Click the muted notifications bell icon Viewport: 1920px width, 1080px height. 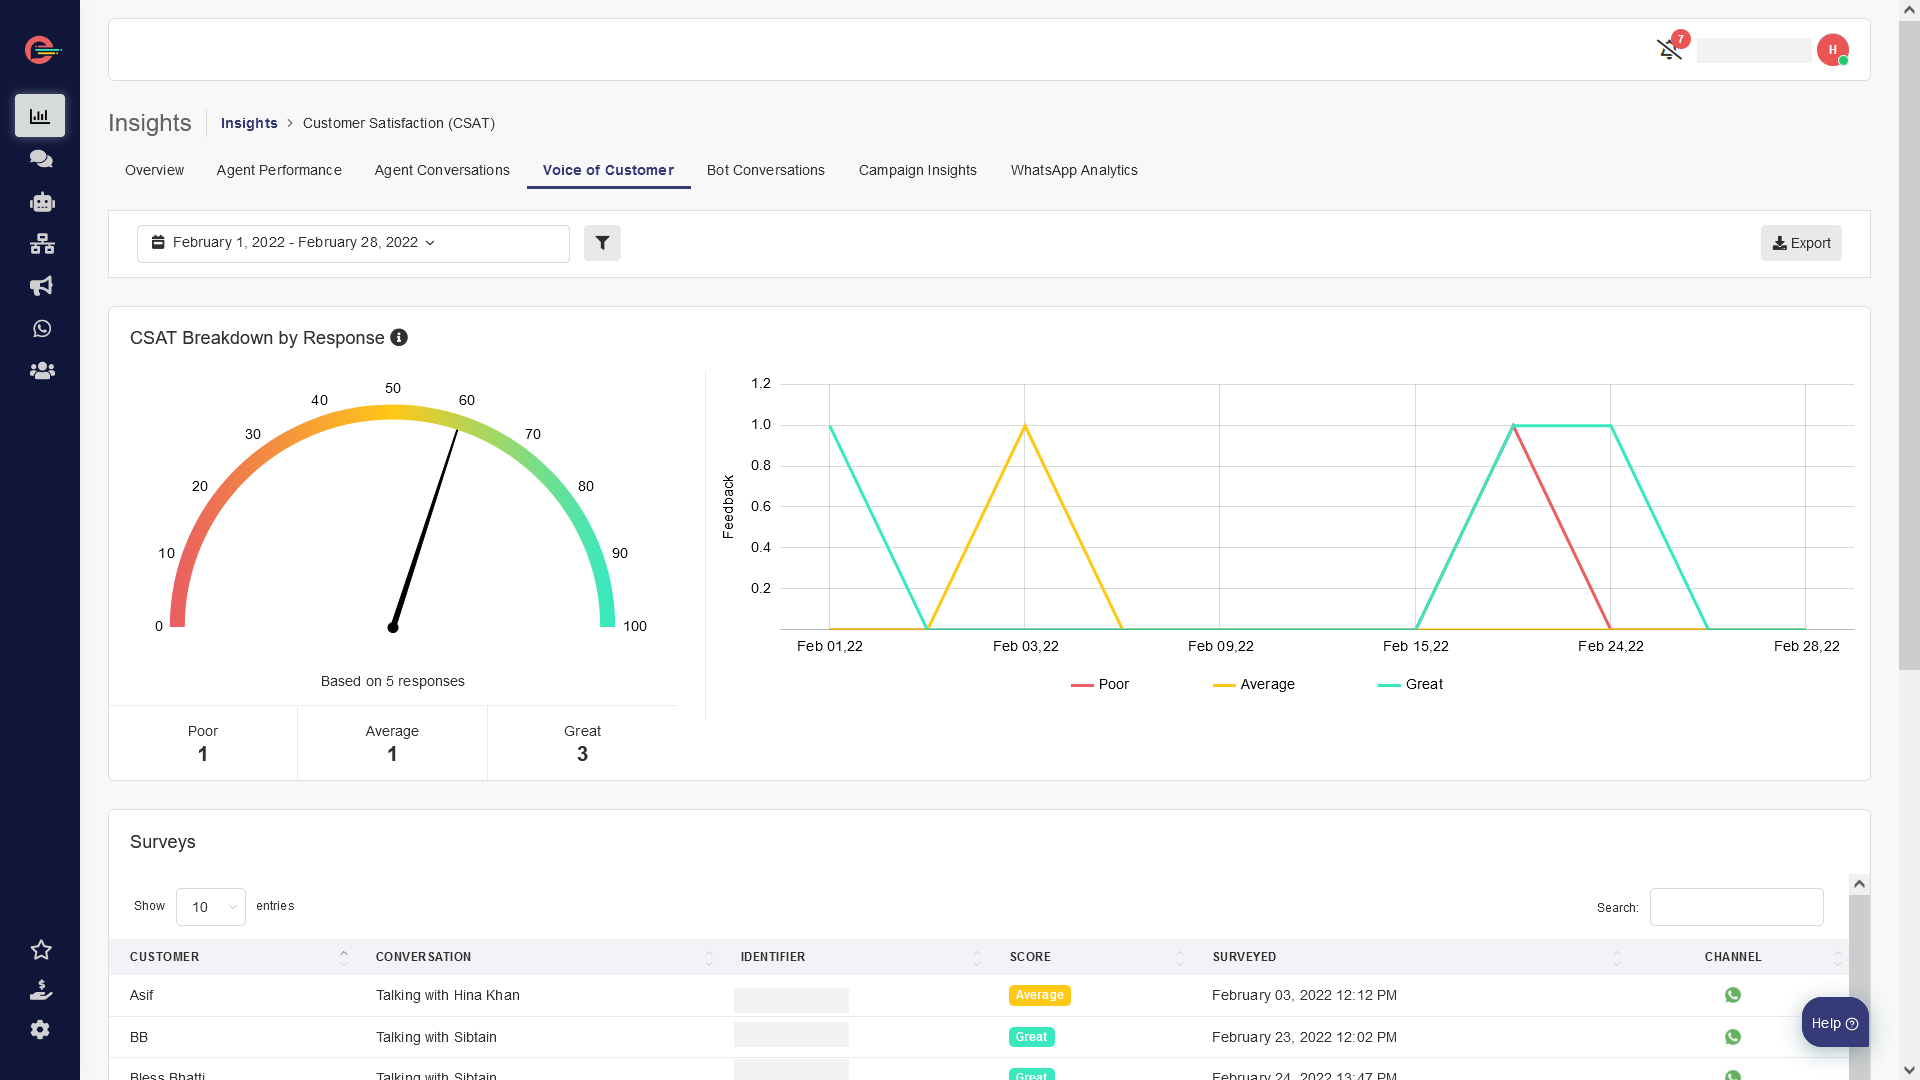click(1668, 50)
